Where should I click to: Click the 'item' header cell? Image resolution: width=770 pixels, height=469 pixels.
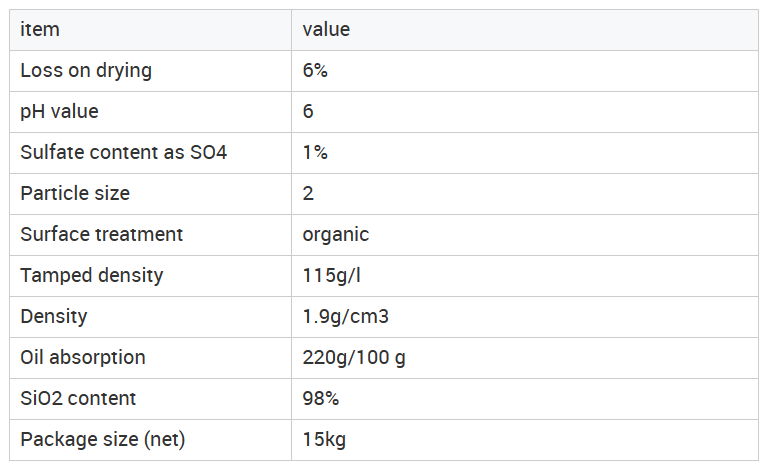point(40,30)
